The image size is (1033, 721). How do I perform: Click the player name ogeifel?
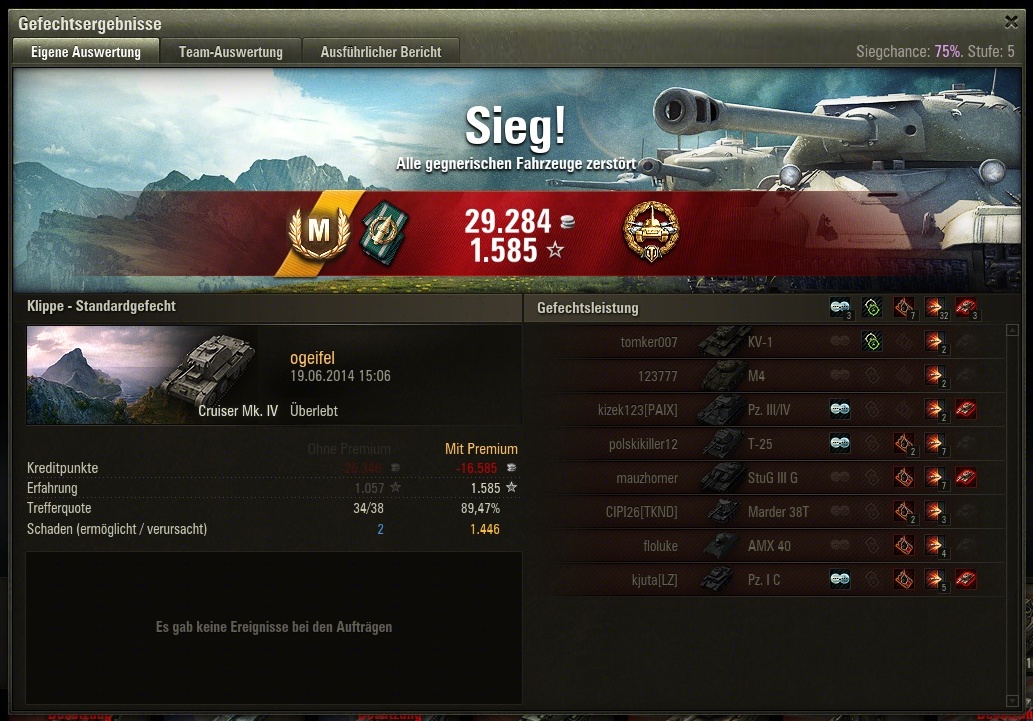312,358
